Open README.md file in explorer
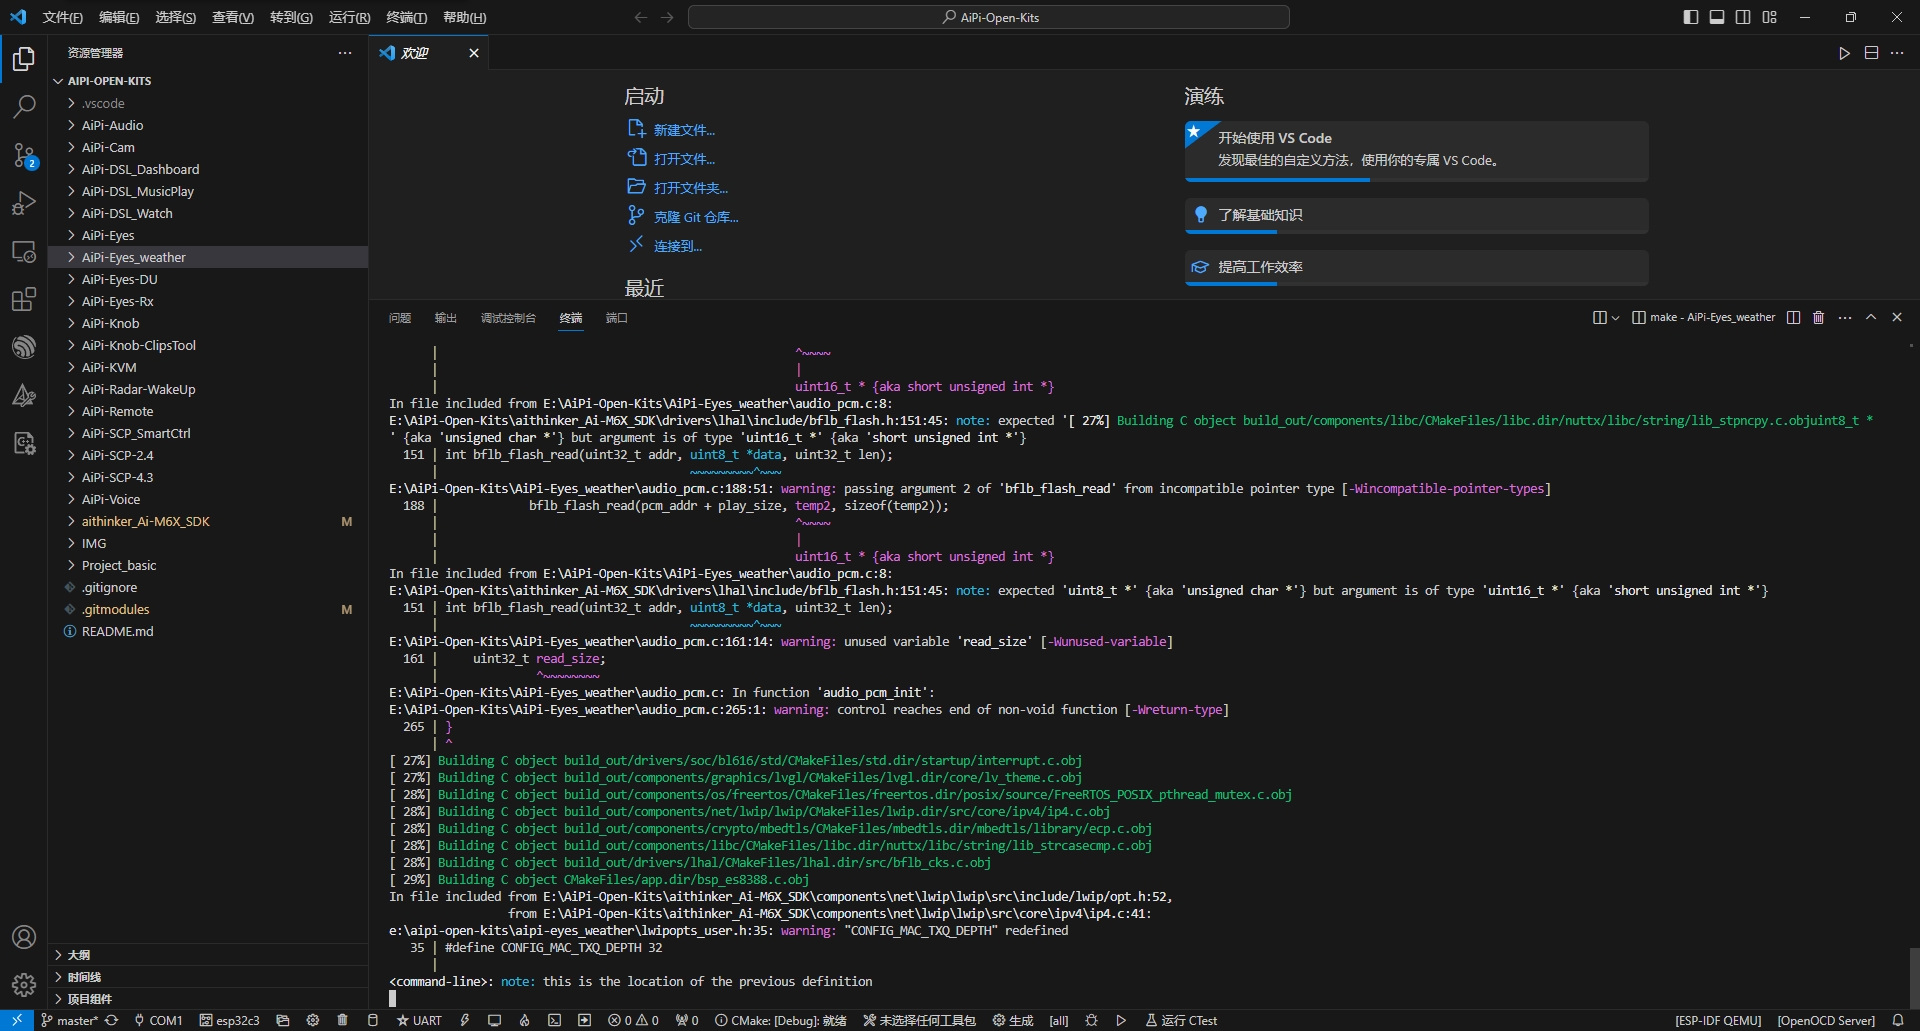 coord(208,631)
